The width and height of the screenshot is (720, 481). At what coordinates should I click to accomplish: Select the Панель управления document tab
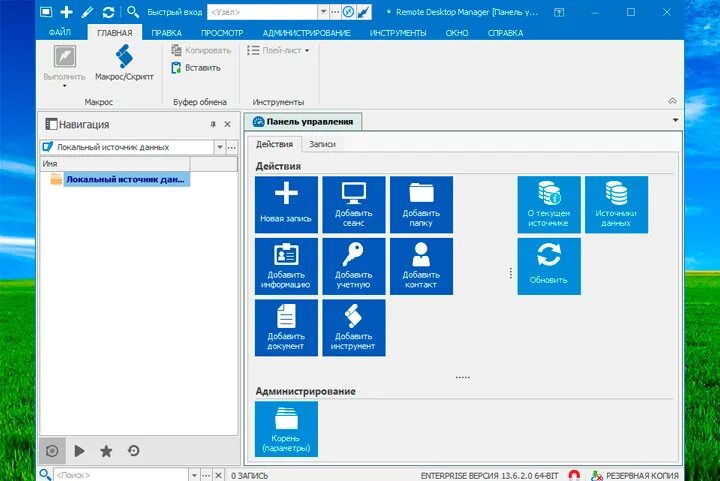pos(303,122)
